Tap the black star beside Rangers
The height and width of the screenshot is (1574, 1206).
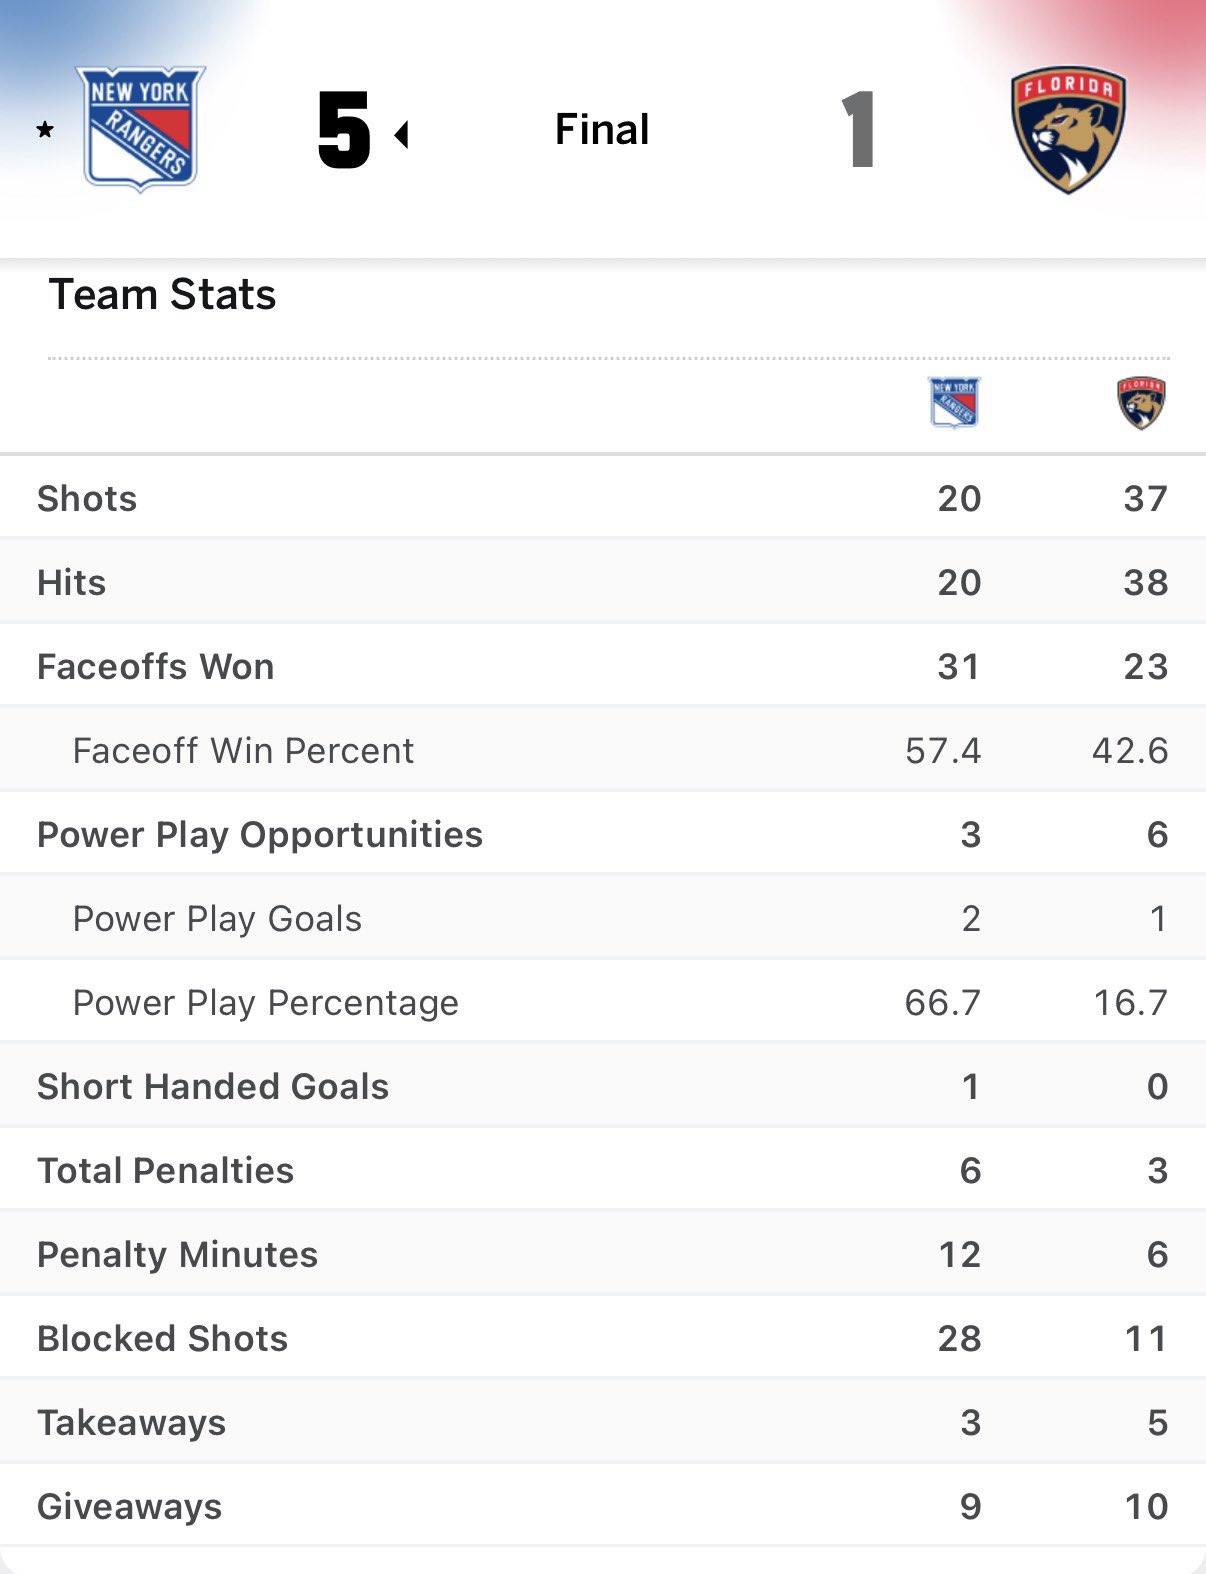click(45, 130)
